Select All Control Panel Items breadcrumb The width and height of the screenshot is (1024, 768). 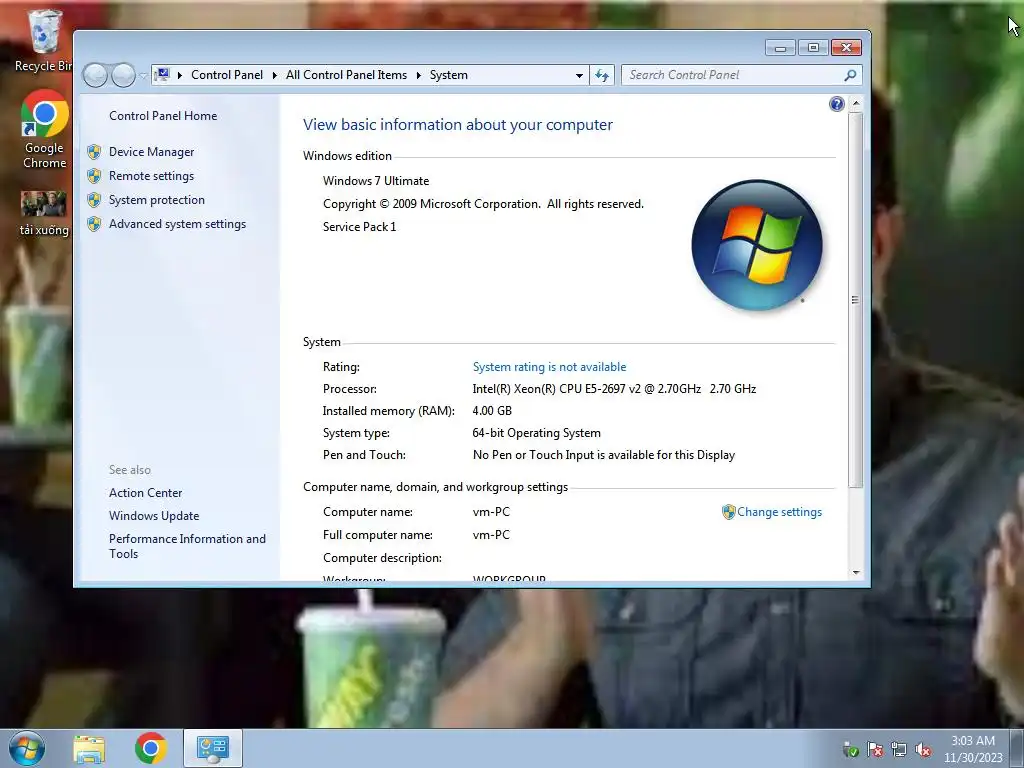click(346, 75)
